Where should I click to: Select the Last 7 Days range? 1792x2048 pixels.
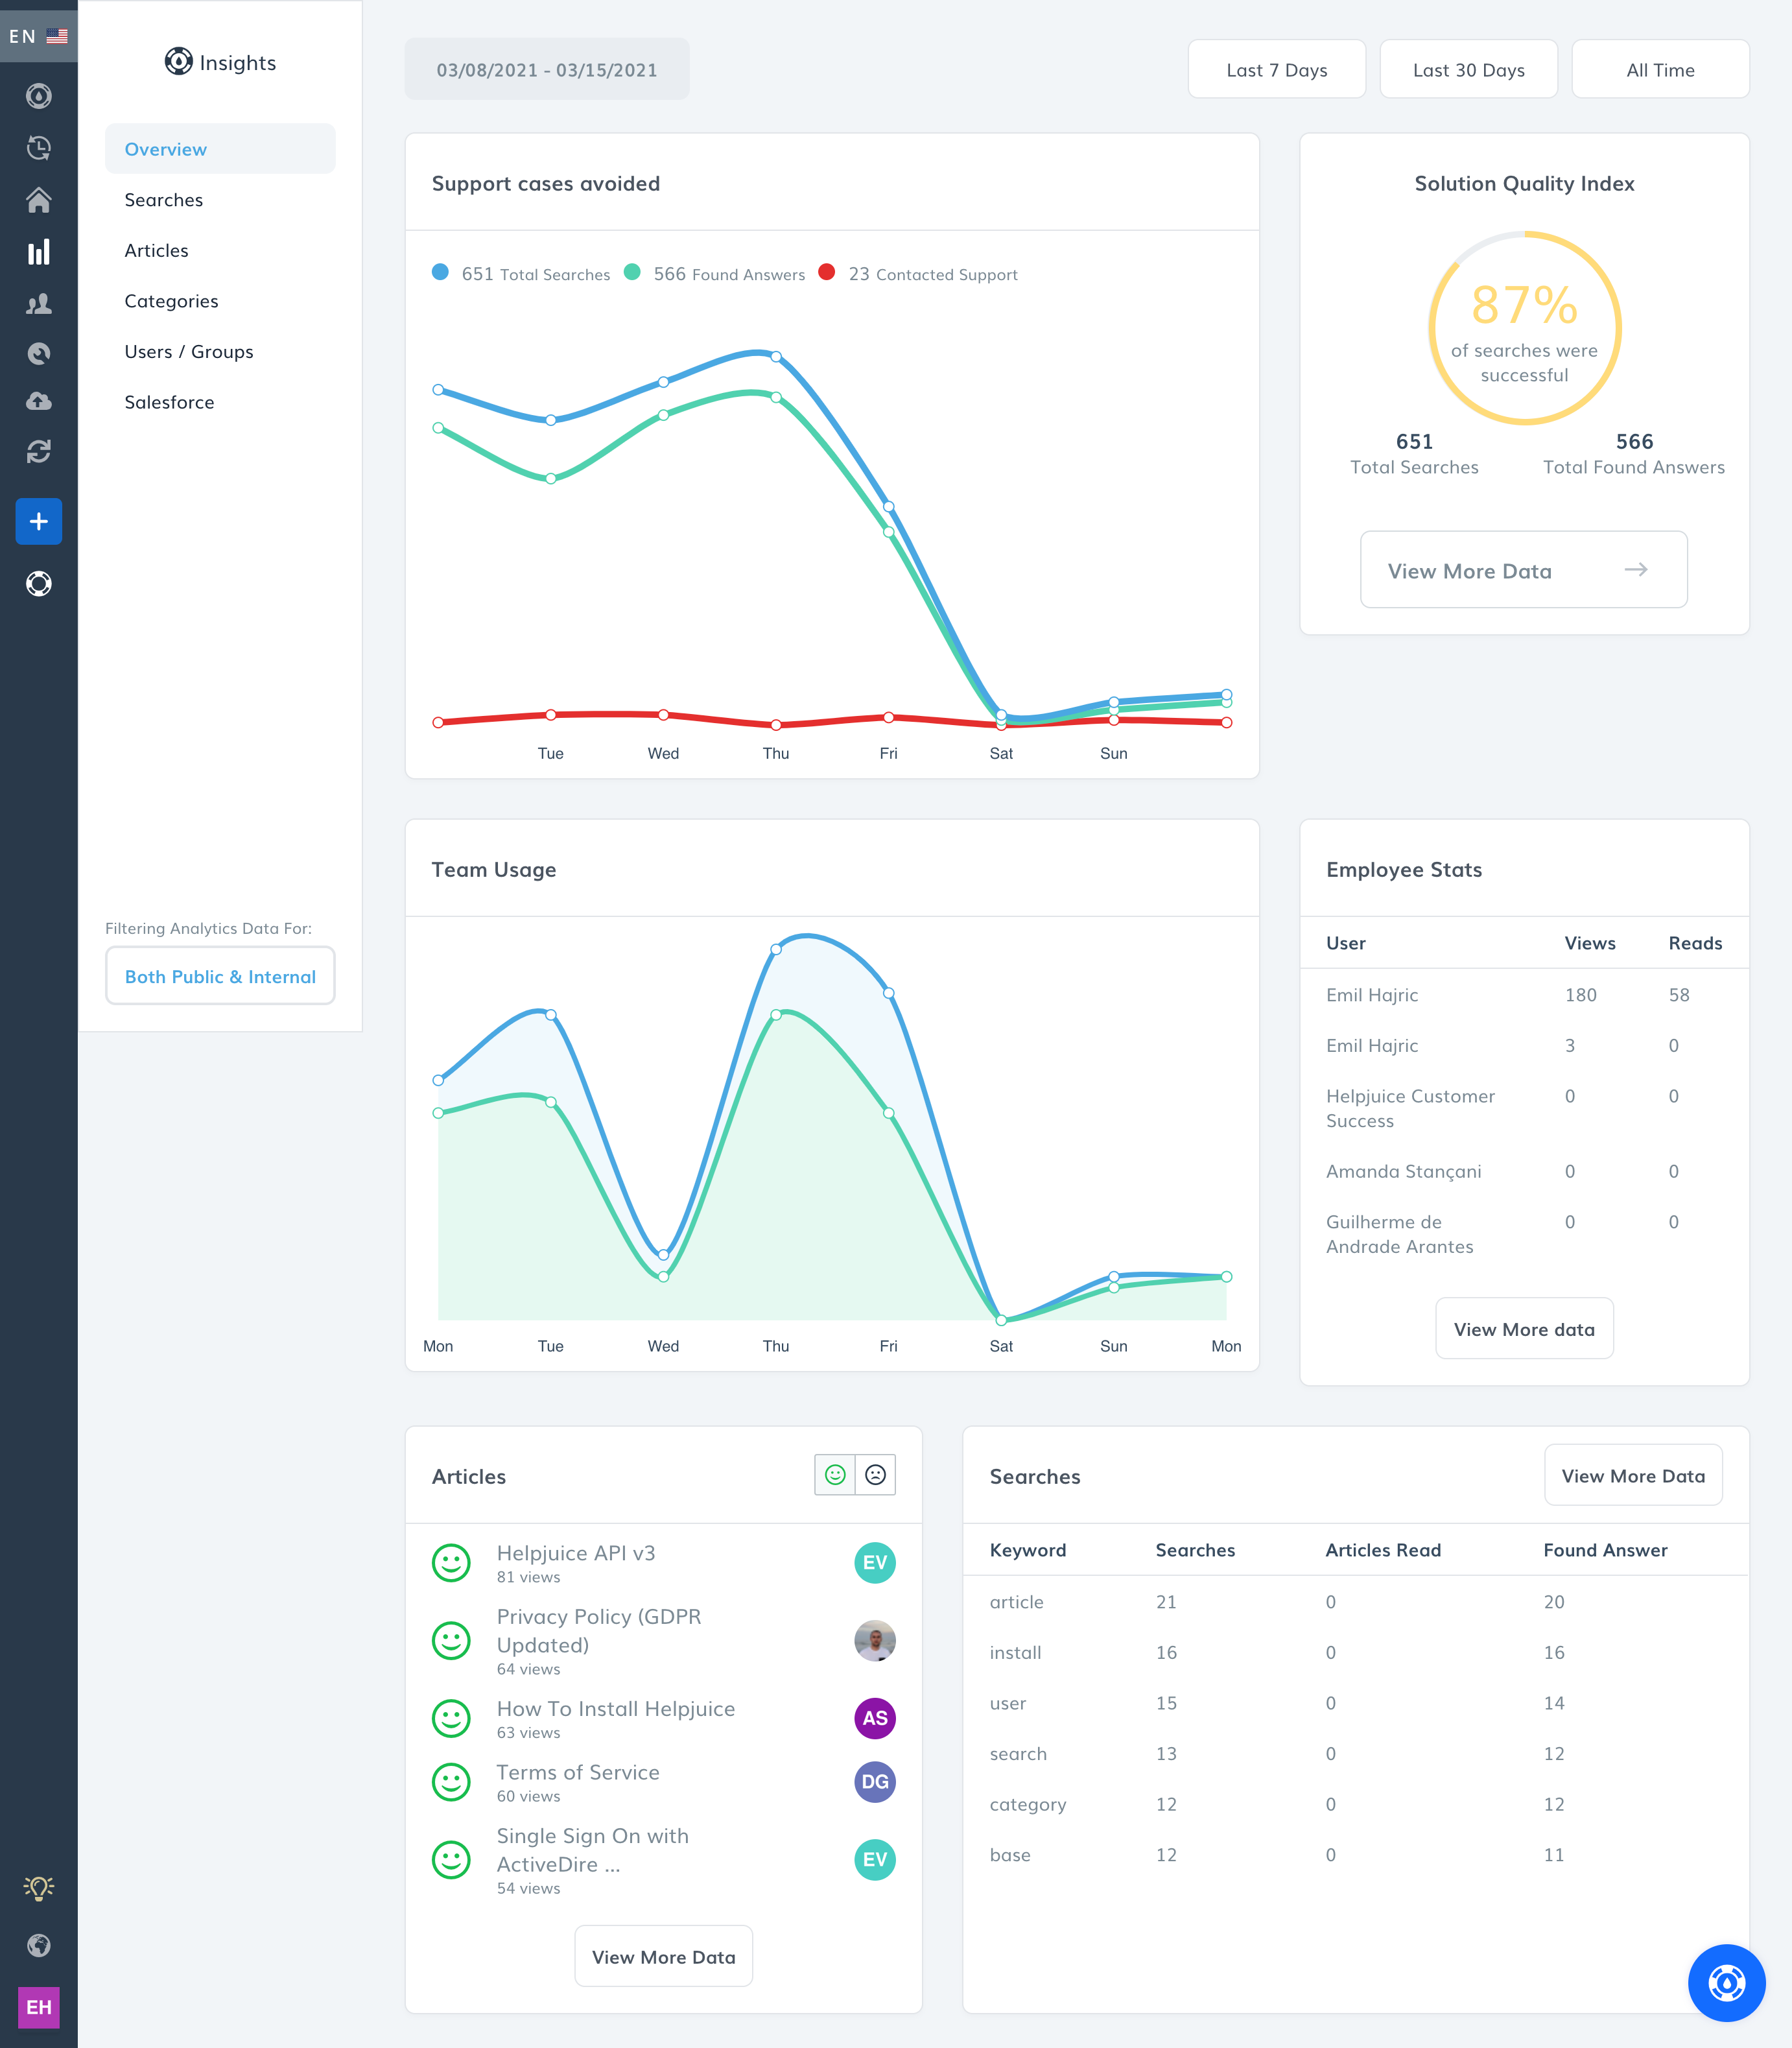point(1276,70)
